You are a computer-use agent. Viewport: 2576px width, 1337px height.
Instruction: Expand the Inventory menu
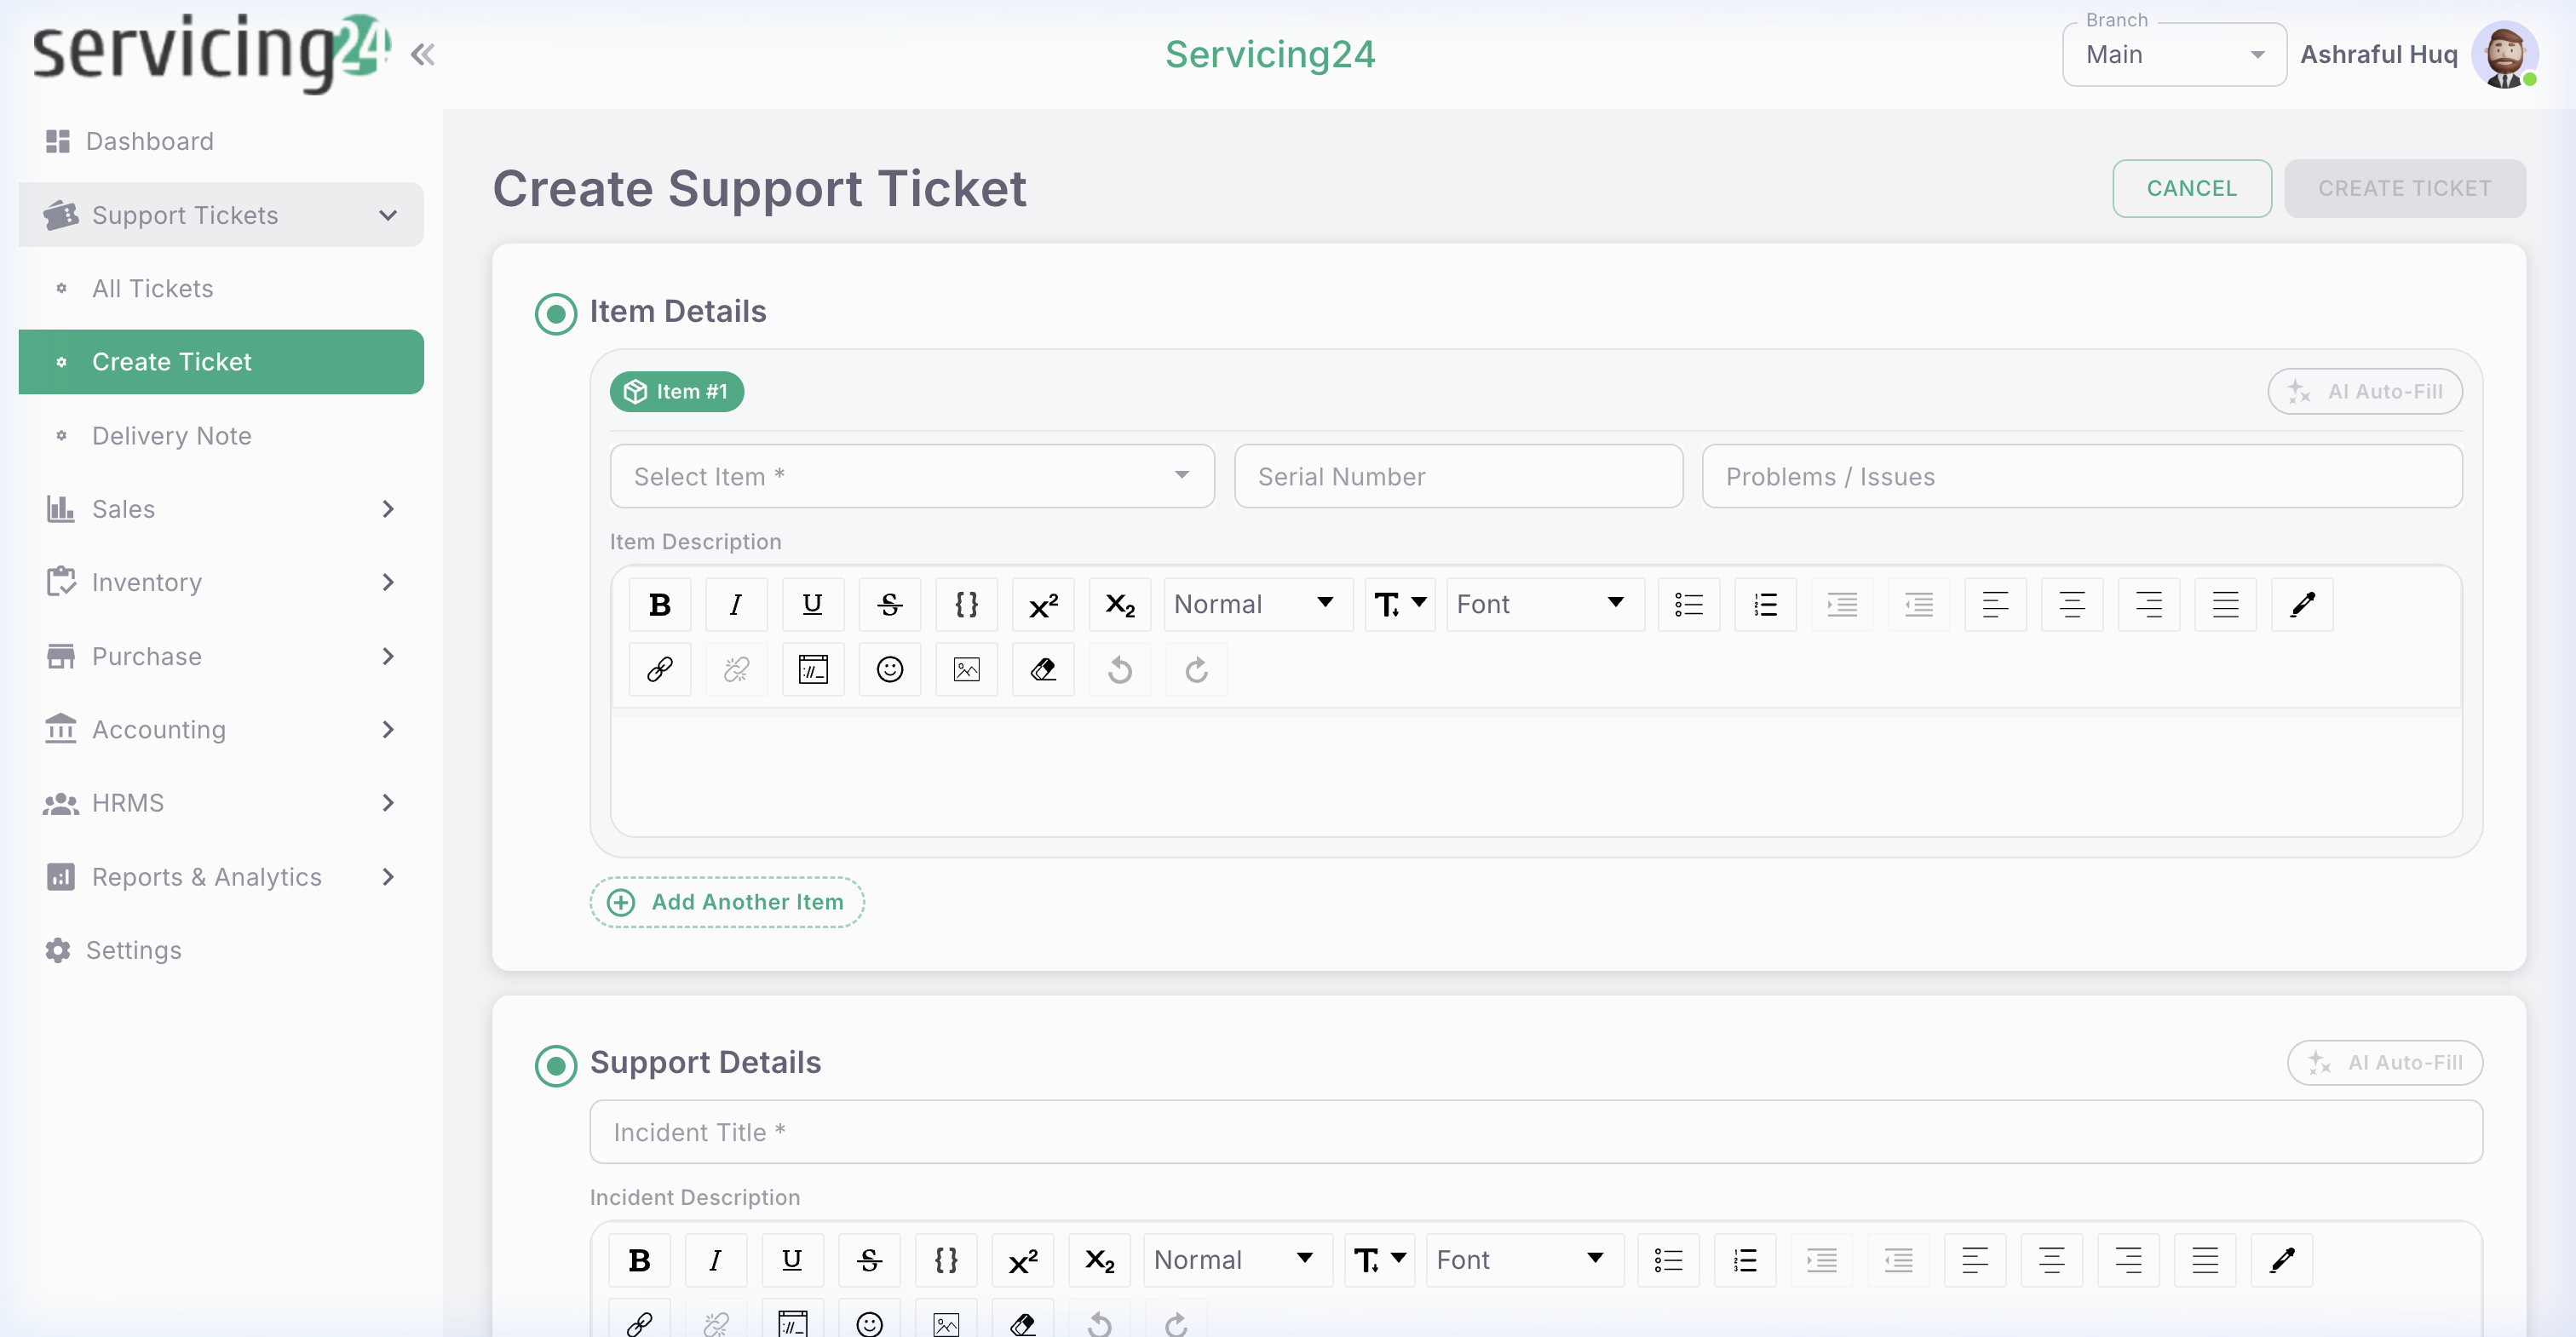click(221, 582)
